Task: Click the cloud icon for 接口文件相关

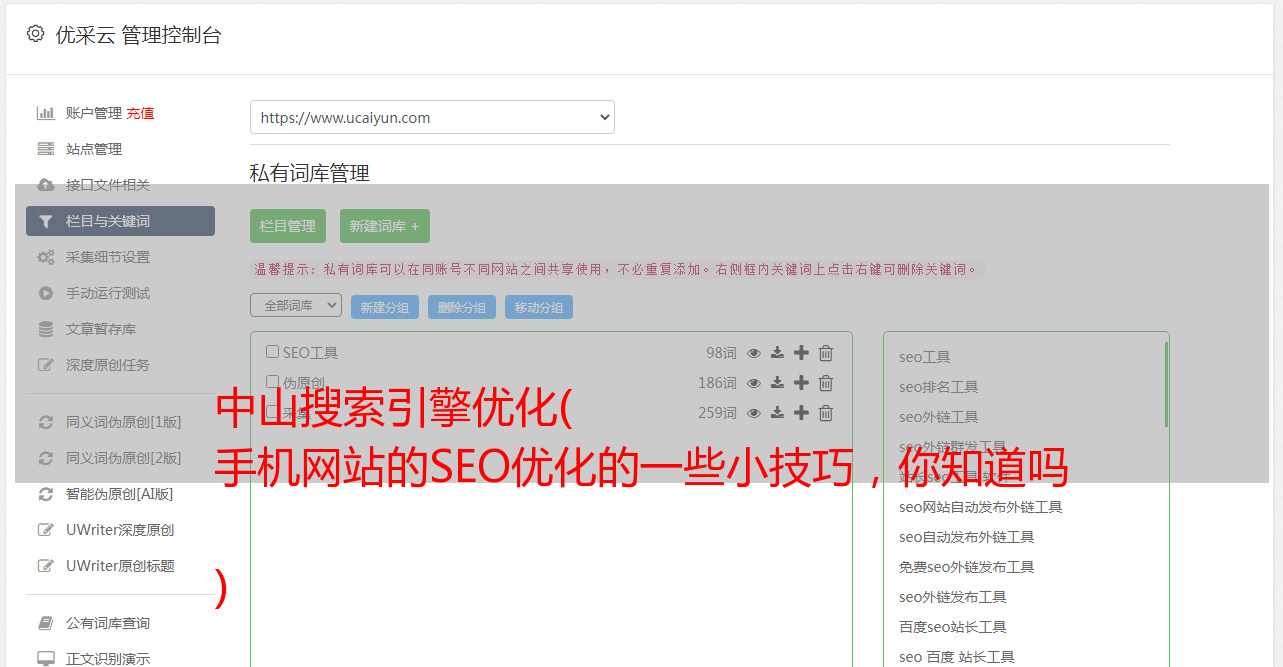Action: point(45,185)
